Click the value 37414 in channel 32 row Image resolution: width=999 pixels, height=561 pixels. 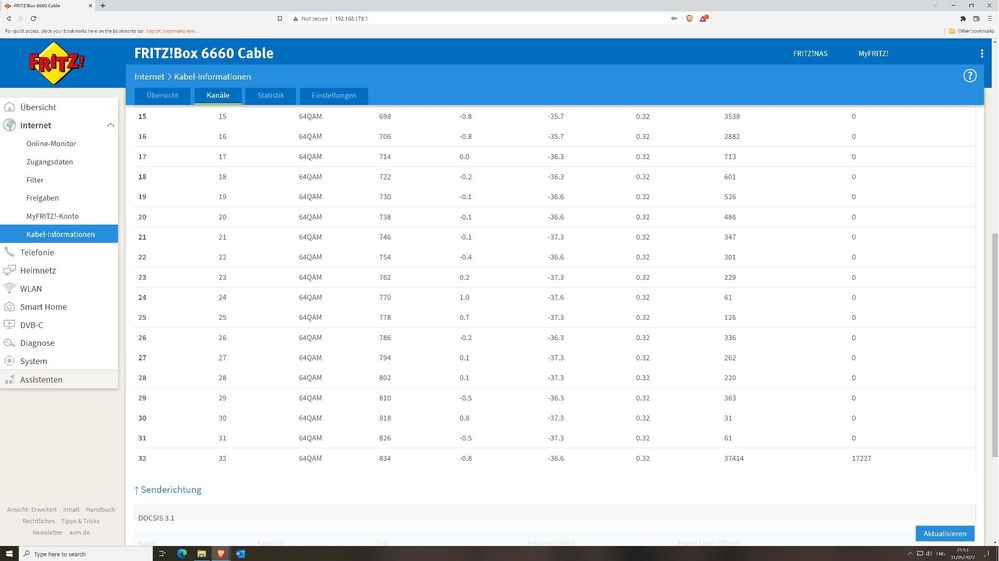click(733, 458)
